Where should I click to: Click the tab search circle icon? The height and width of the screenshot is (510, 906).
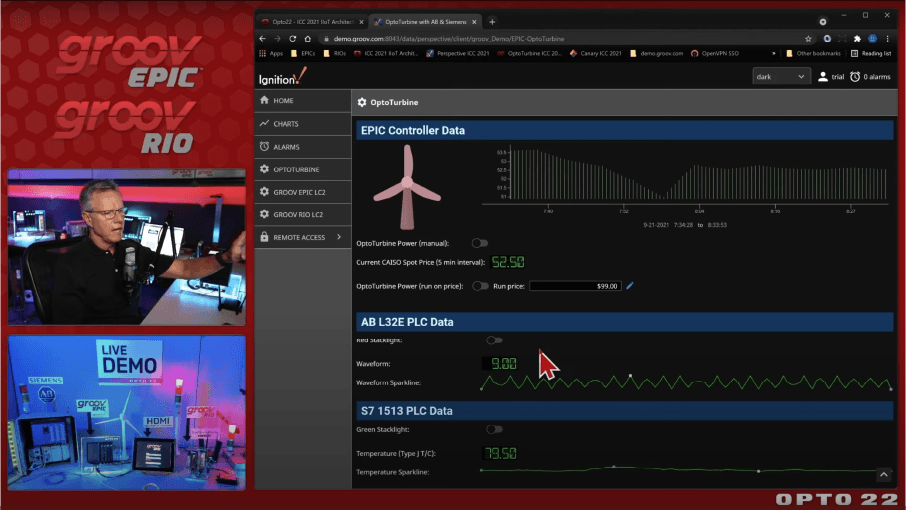pos(823,22)
